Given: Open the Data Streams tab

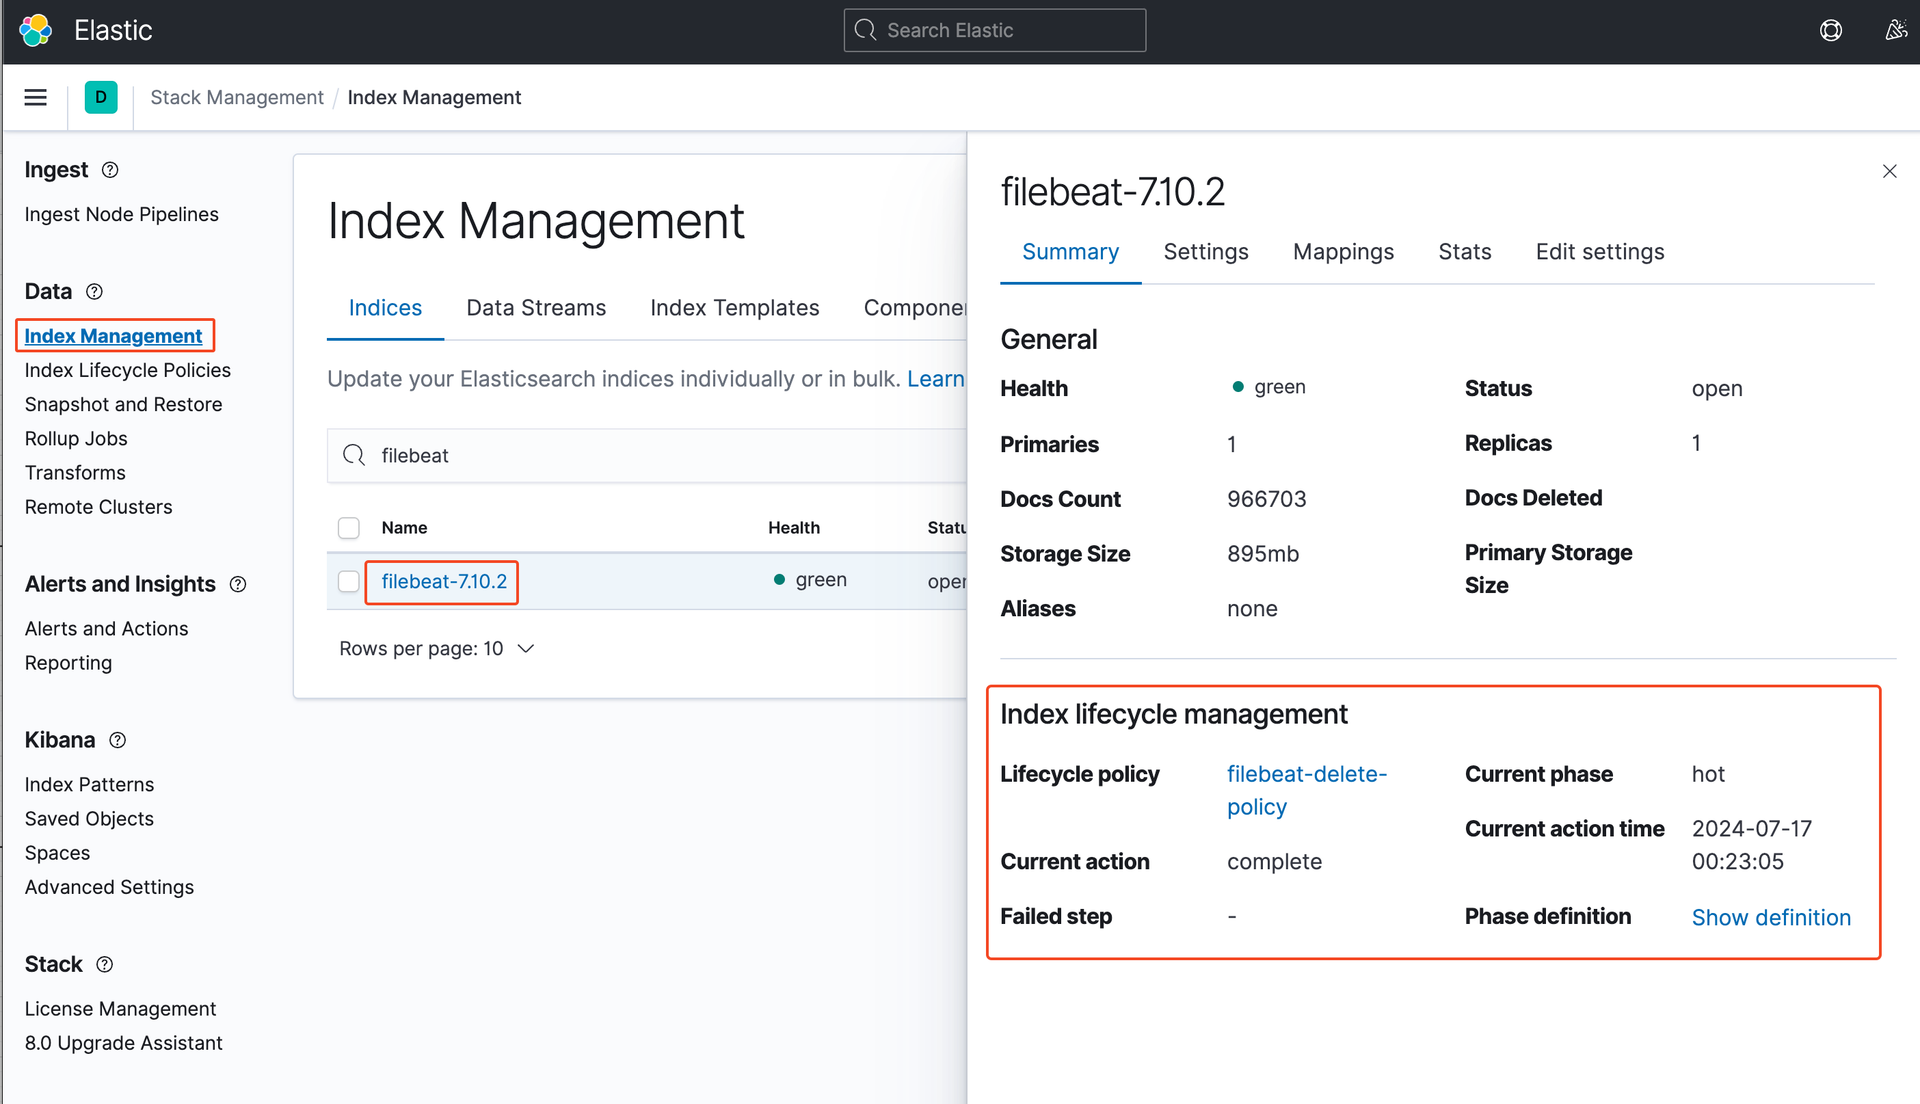Looking at the screenshot, I should tap(536, 308).
